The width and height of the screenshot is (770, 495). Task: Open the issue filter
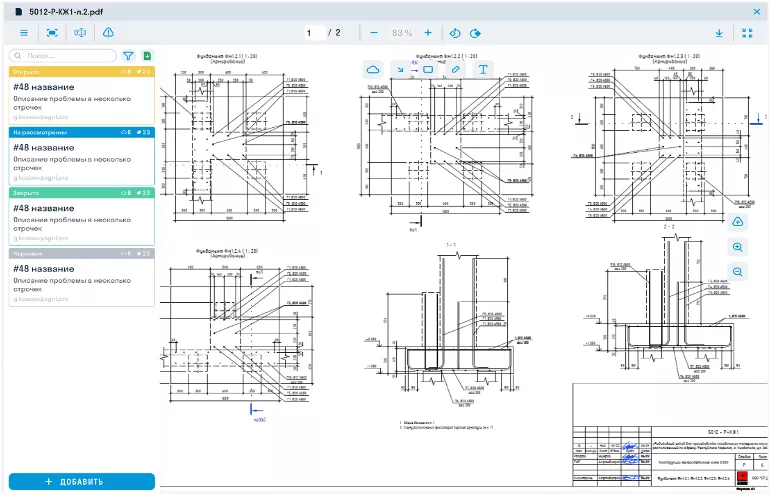point(129,56)
